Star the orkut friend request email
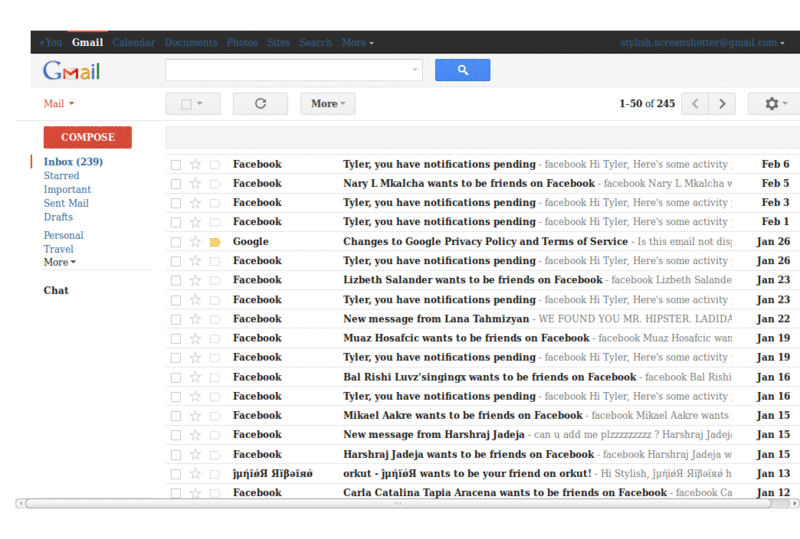This screenshot has width=800, height=539. tap(195, 474)
